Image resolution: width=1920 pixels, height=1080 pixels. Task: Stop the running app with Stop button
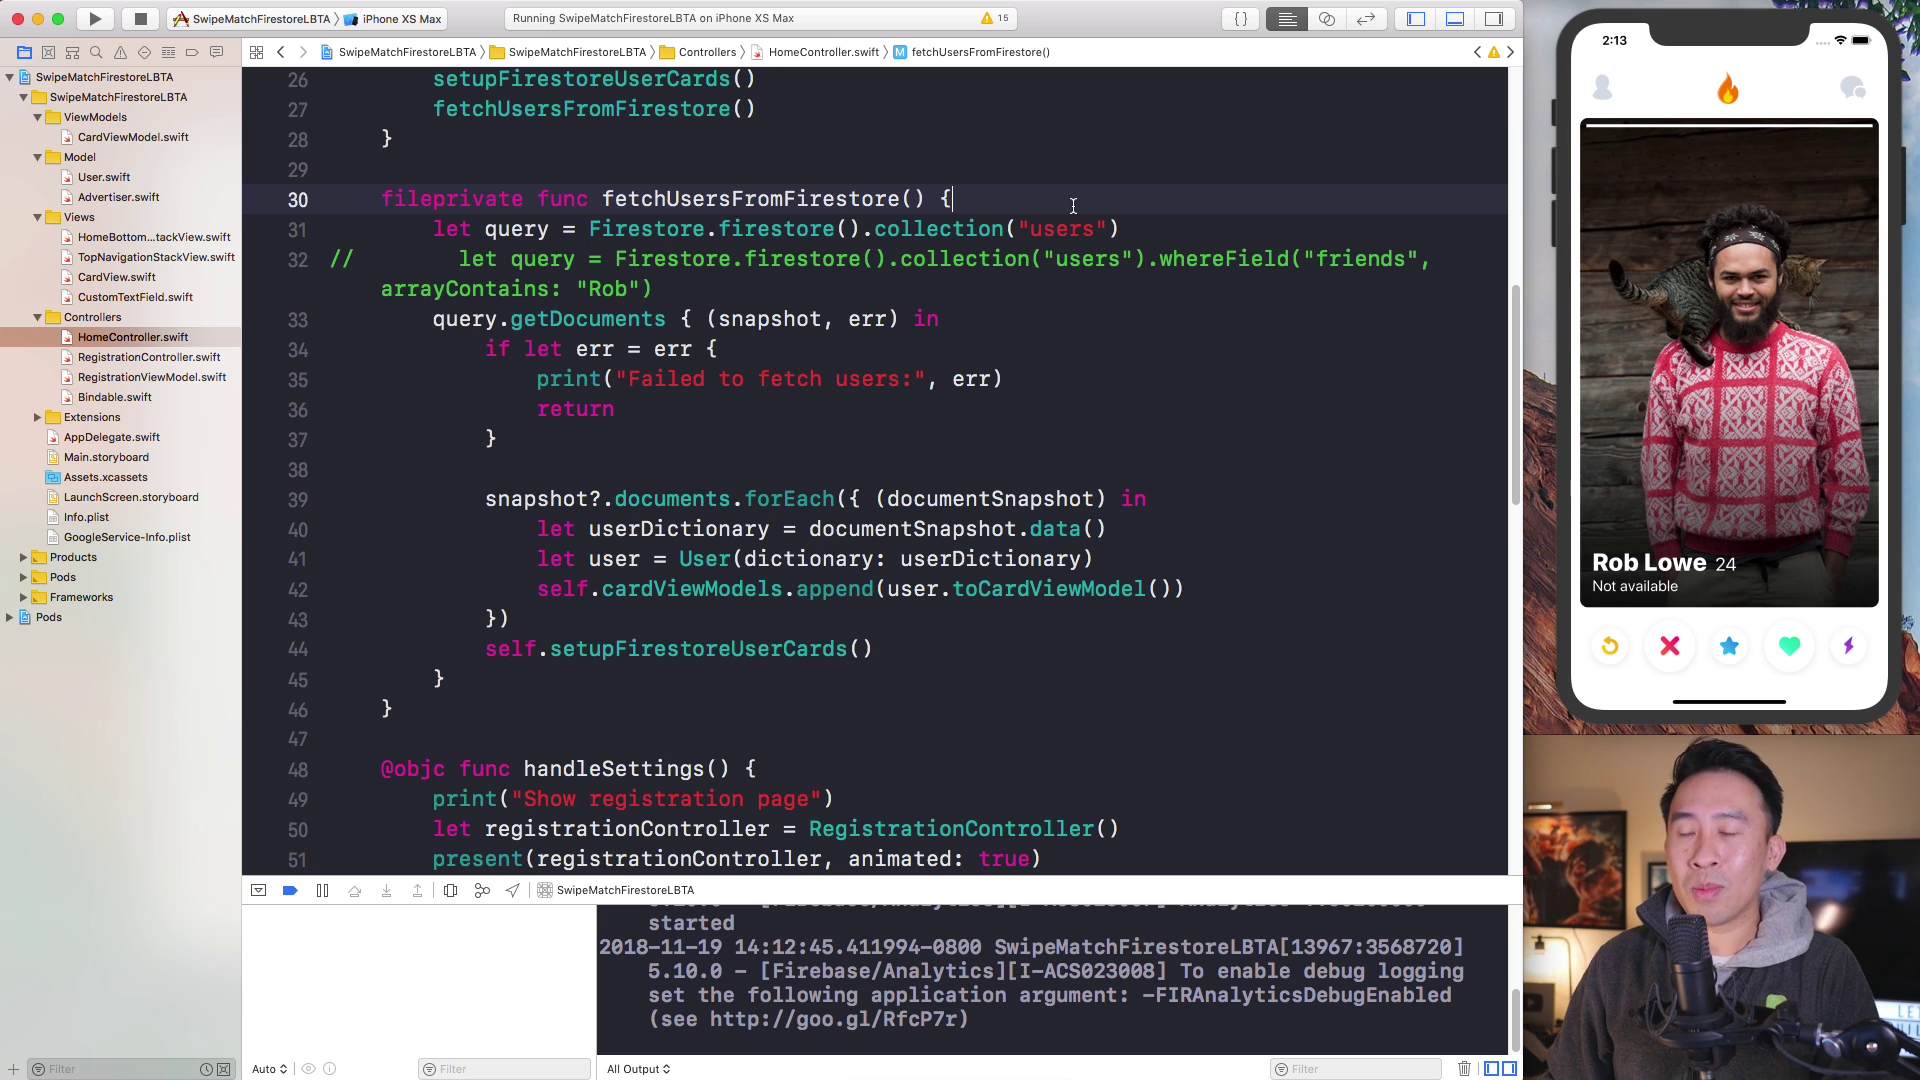tap(140, 18)
